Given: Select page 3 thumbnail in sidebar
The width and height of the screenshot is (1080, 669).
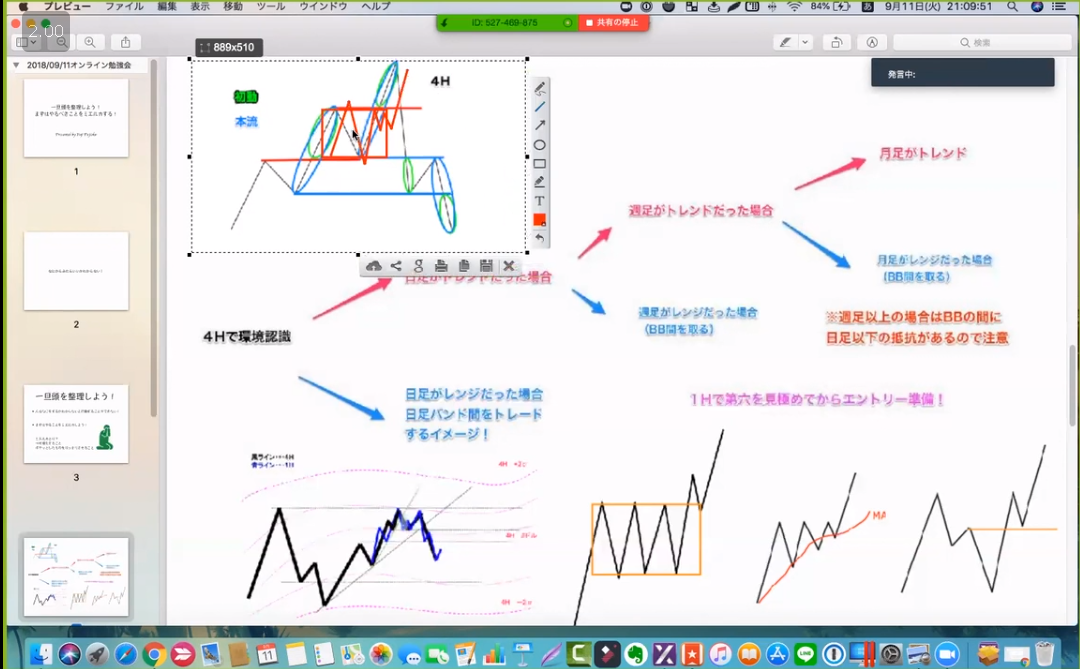Looking at the screenshot, I should coord(76,423).
